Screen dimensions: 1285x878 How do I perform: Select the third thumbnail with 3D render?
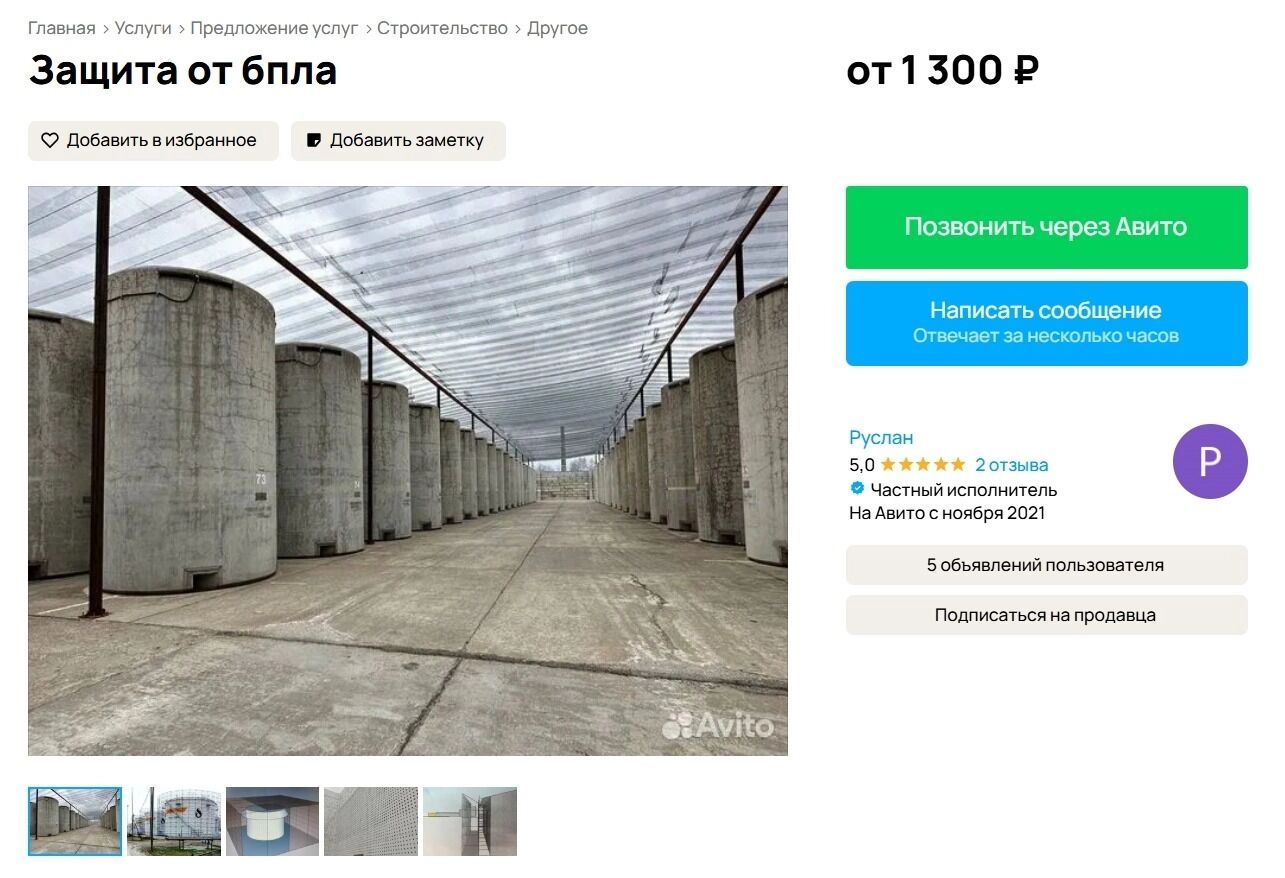pos(272,821)
